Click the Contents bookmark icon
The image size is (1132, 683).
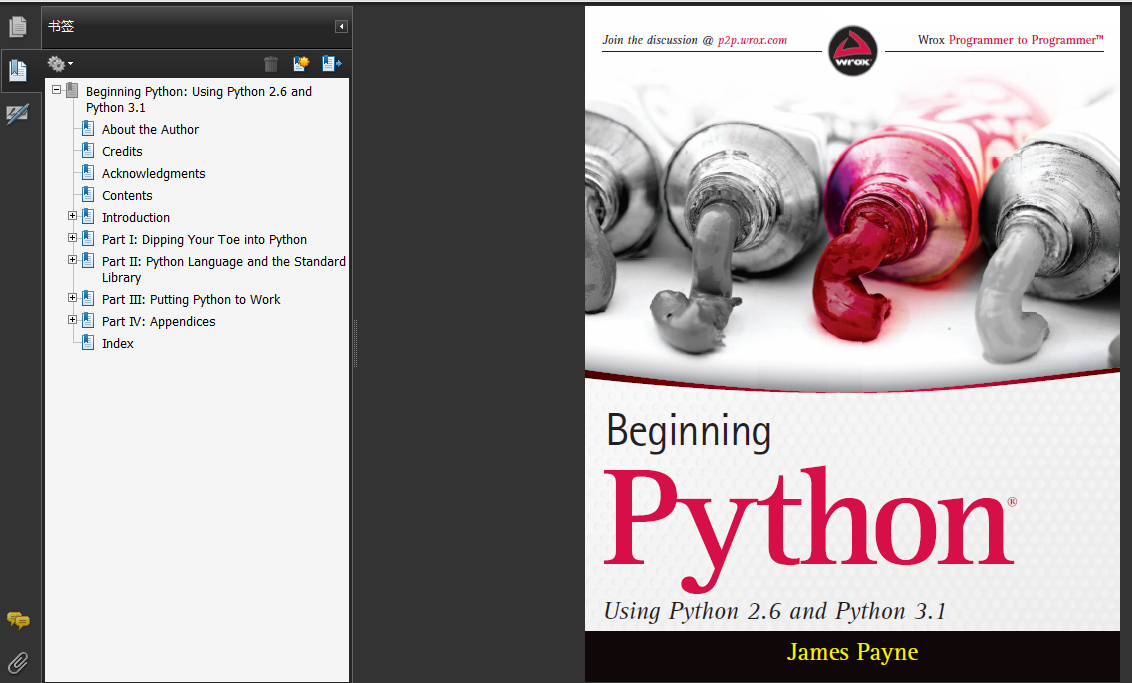(x=88, y=195)
